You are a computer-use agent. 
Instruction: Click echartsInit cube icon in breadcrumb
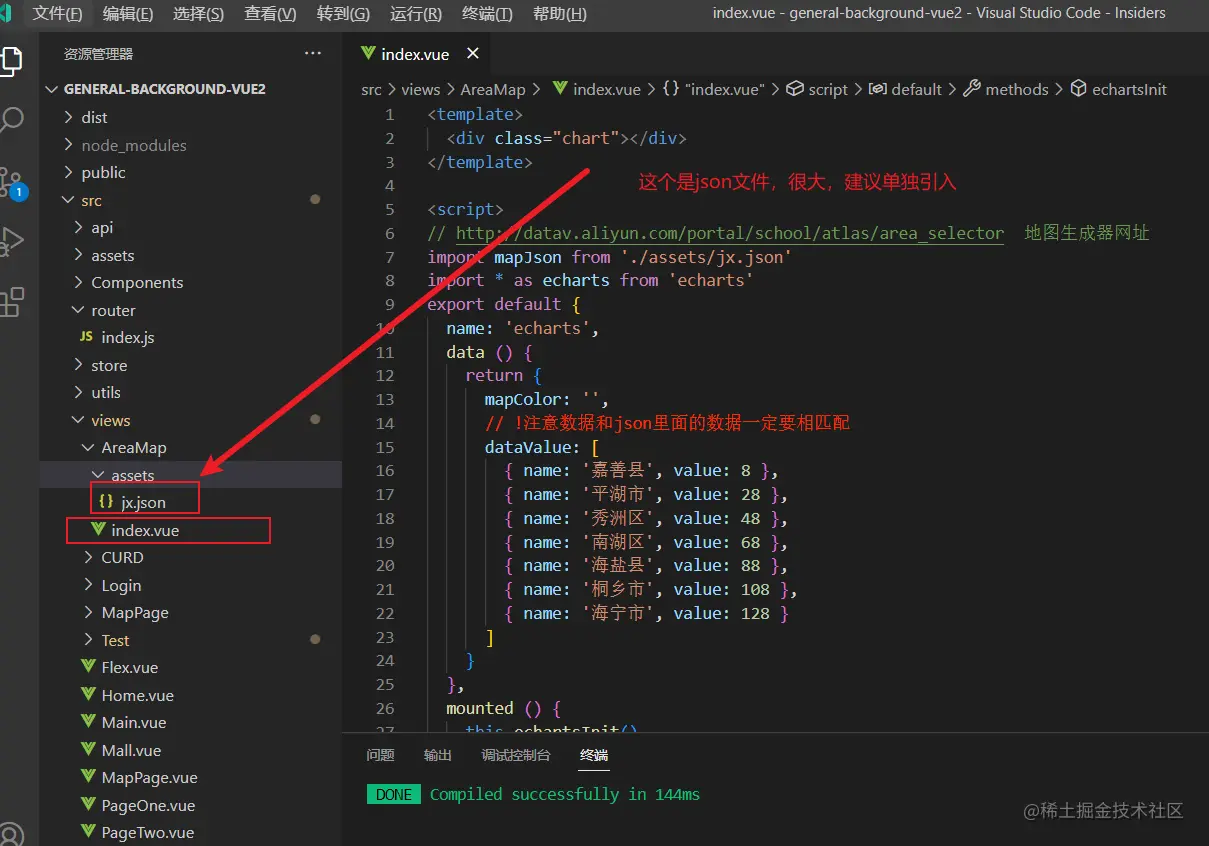1078,89
